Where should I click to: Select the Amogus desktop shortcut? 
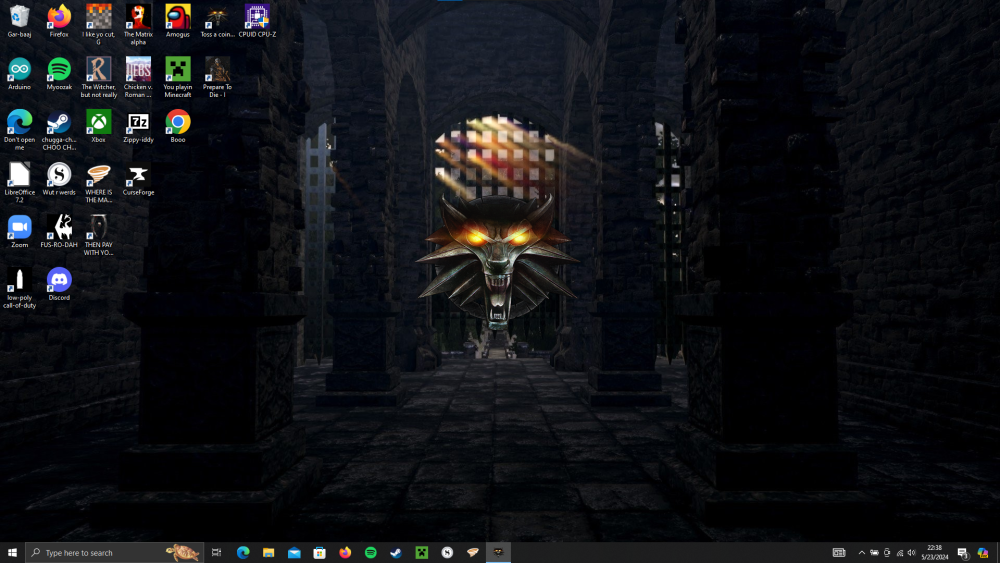tap(178, 21)
